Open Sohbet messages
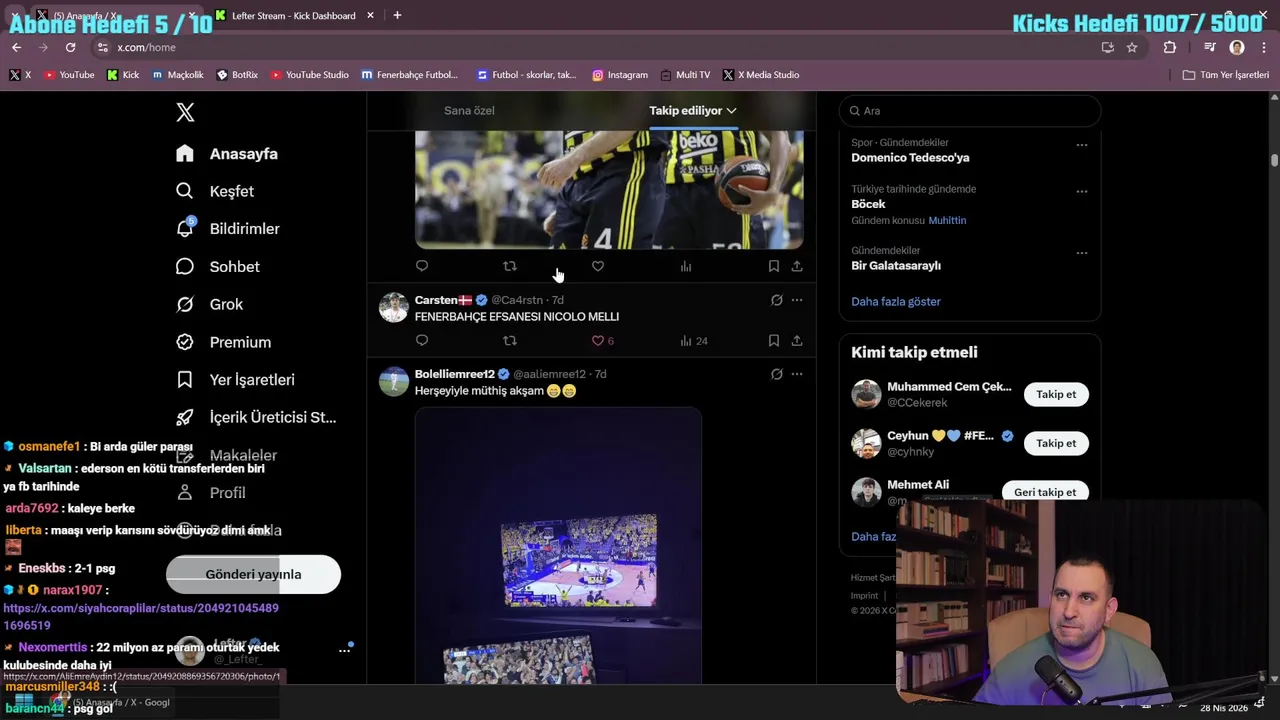1280x720 pixels. tap(218, 267)
